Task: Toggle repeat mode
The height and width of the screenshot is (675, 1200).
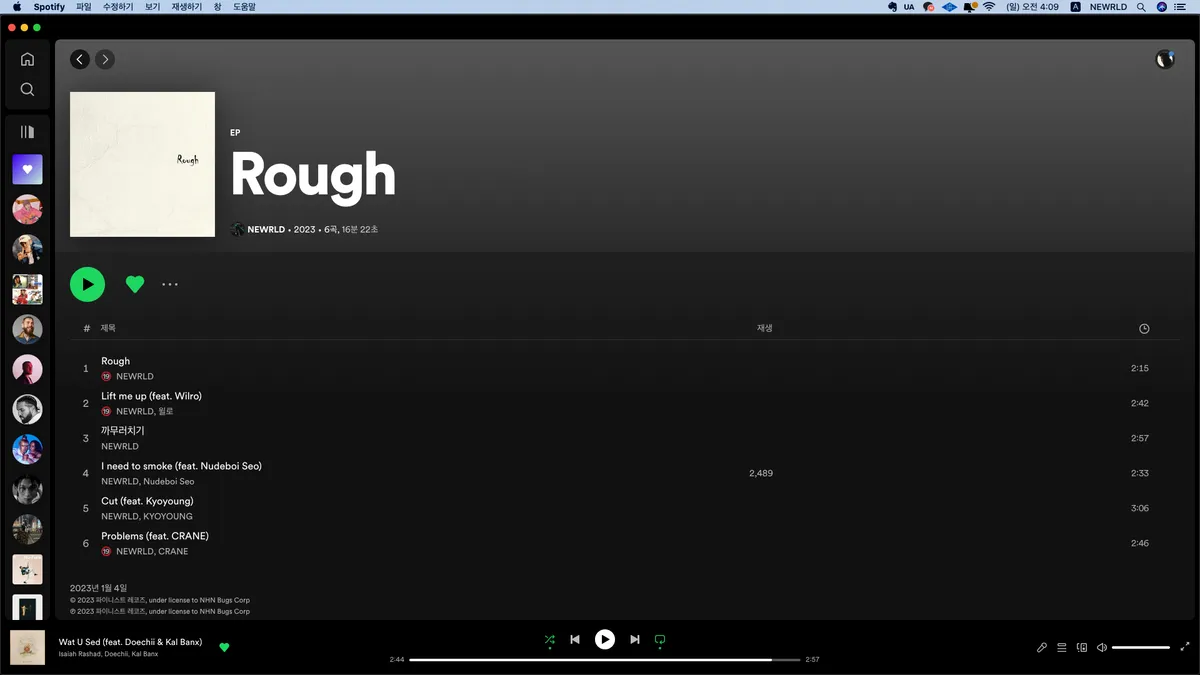Action: click(660, 640)
